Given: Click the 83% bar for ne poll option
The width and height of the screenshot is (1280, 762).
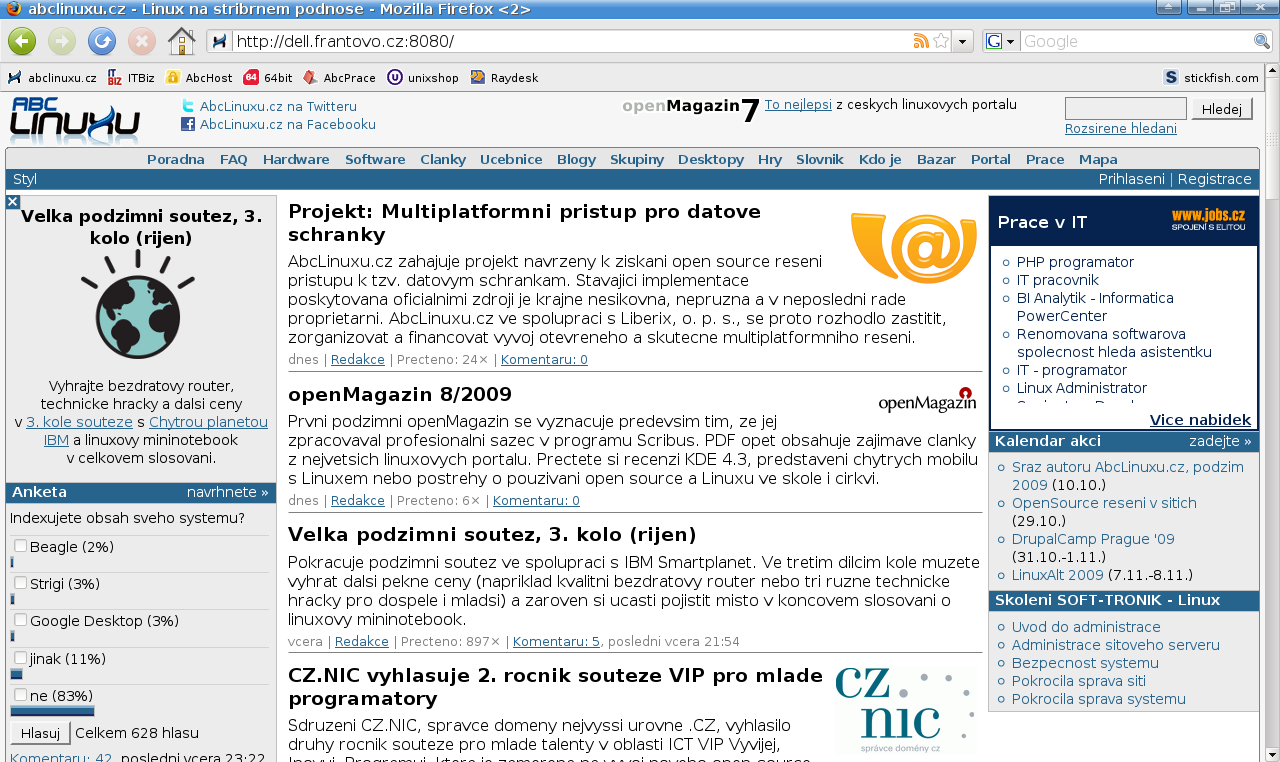Looking at the screenshot, I should tap(52, 711).
